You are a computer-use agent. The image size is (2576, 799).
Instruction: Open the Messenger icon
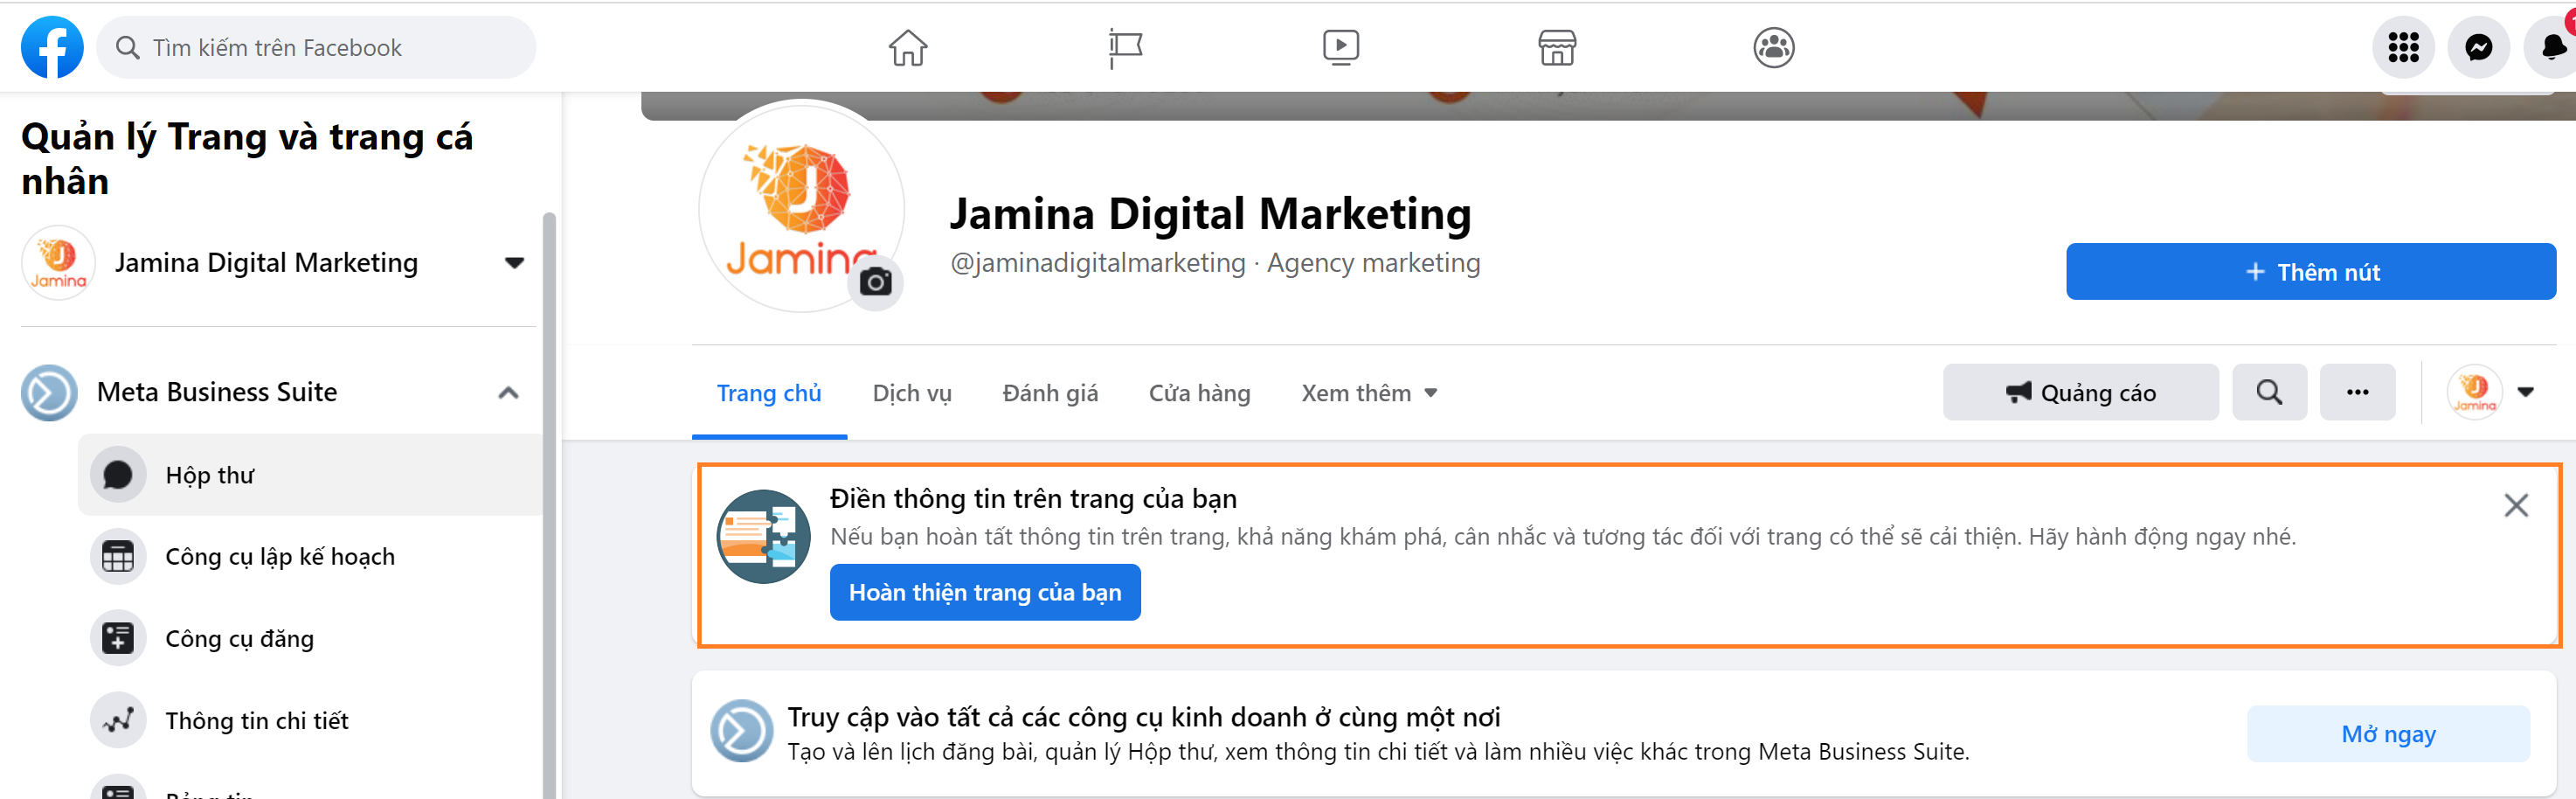click(x=2477, y=47)
